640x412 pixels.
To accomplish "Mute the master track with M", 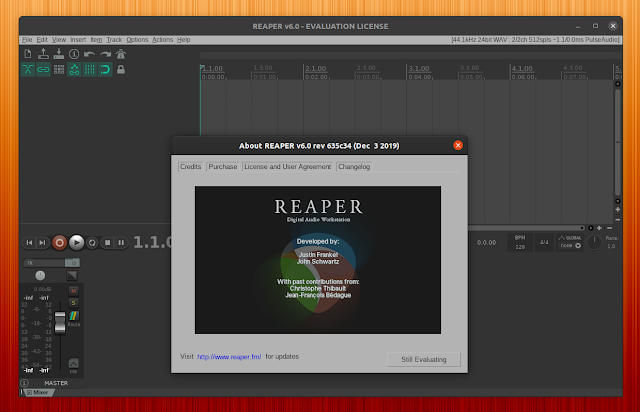I will coord(74,290).
